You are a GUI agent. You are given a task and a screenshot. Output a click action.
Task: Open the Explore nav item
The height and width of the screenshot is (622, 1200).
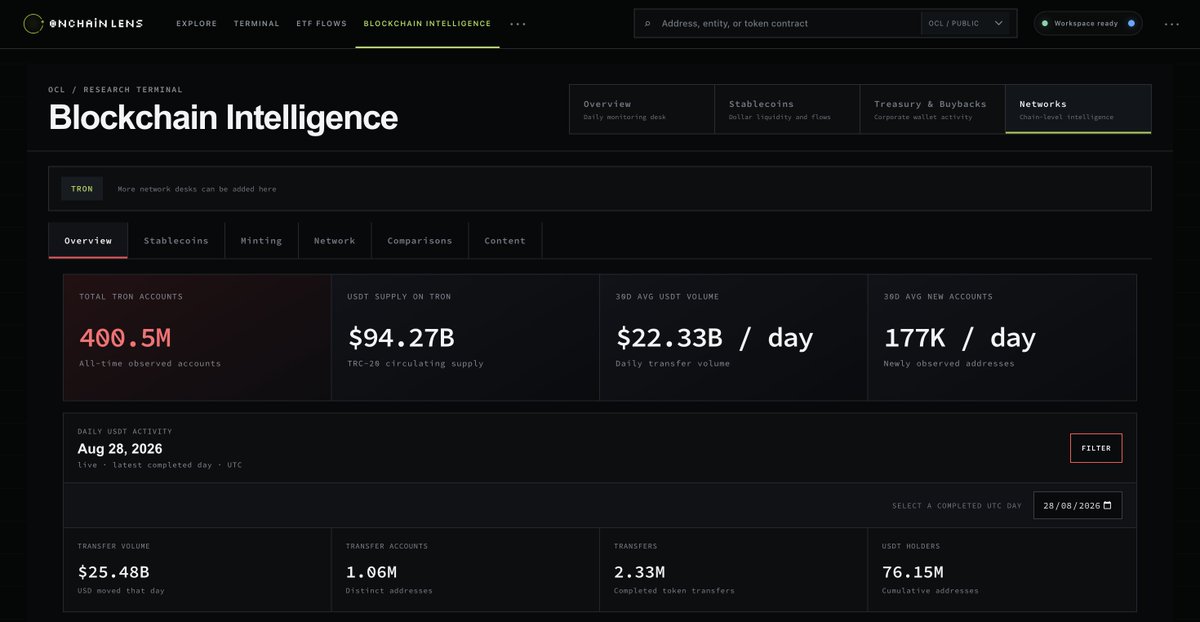click(196, 23)
